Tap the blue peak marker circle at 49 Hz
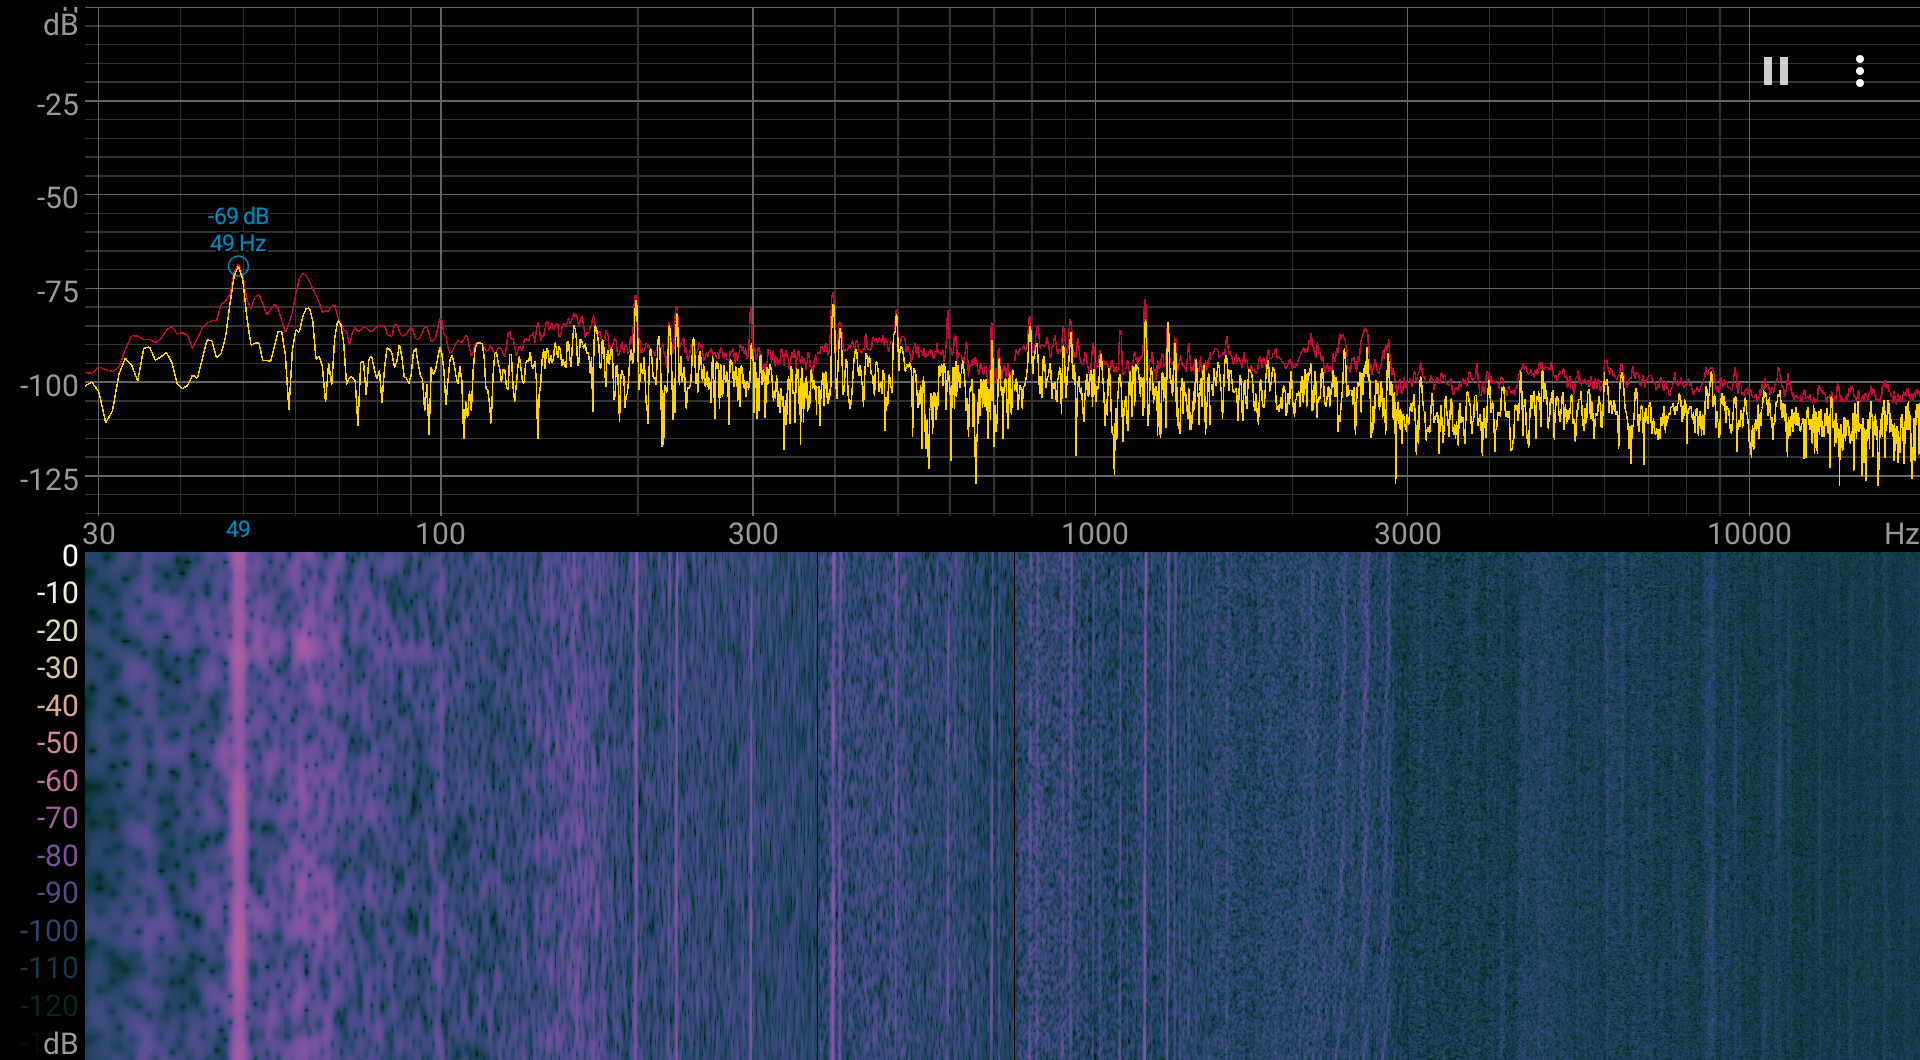The width and height of the screenshot is (1920, 1060). click(x=238, y=266)
